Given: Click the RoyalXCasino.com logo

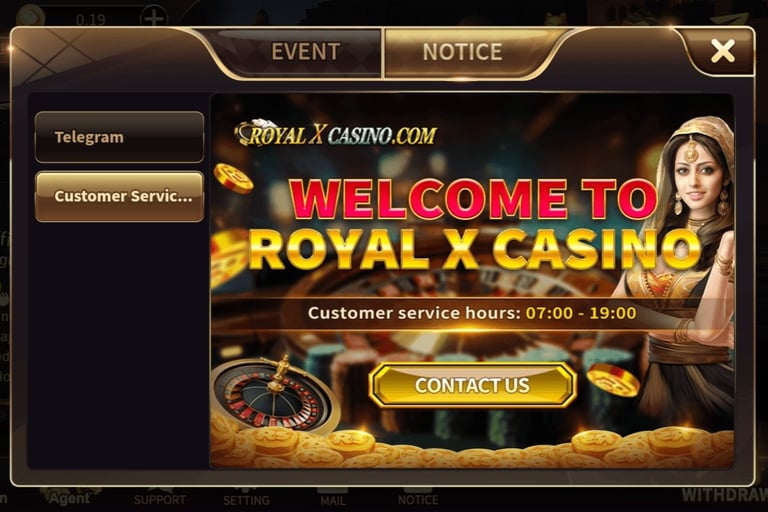Looking at the screenshot, I should (336, 133).
